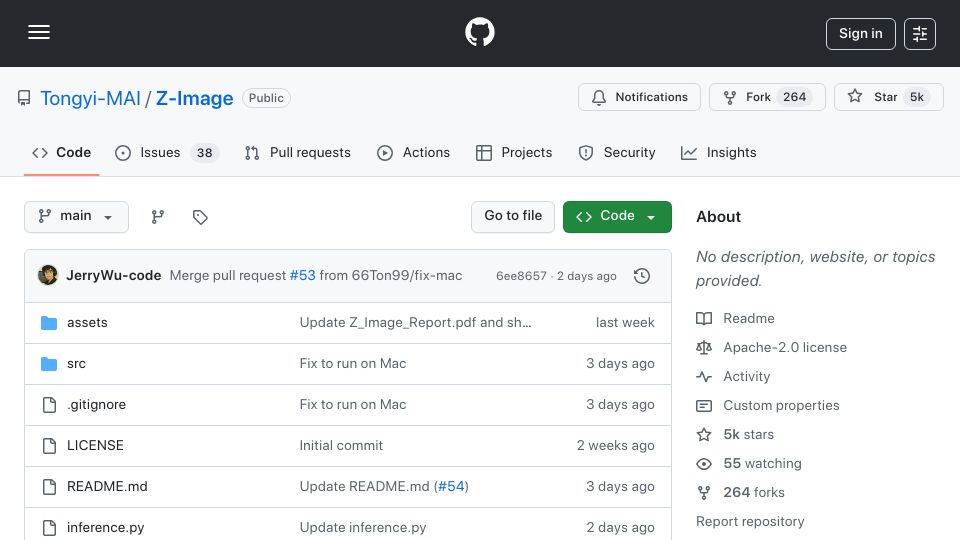Screen dimensions: 960x540
Task: Open the src folder
Action: point(76,364)
